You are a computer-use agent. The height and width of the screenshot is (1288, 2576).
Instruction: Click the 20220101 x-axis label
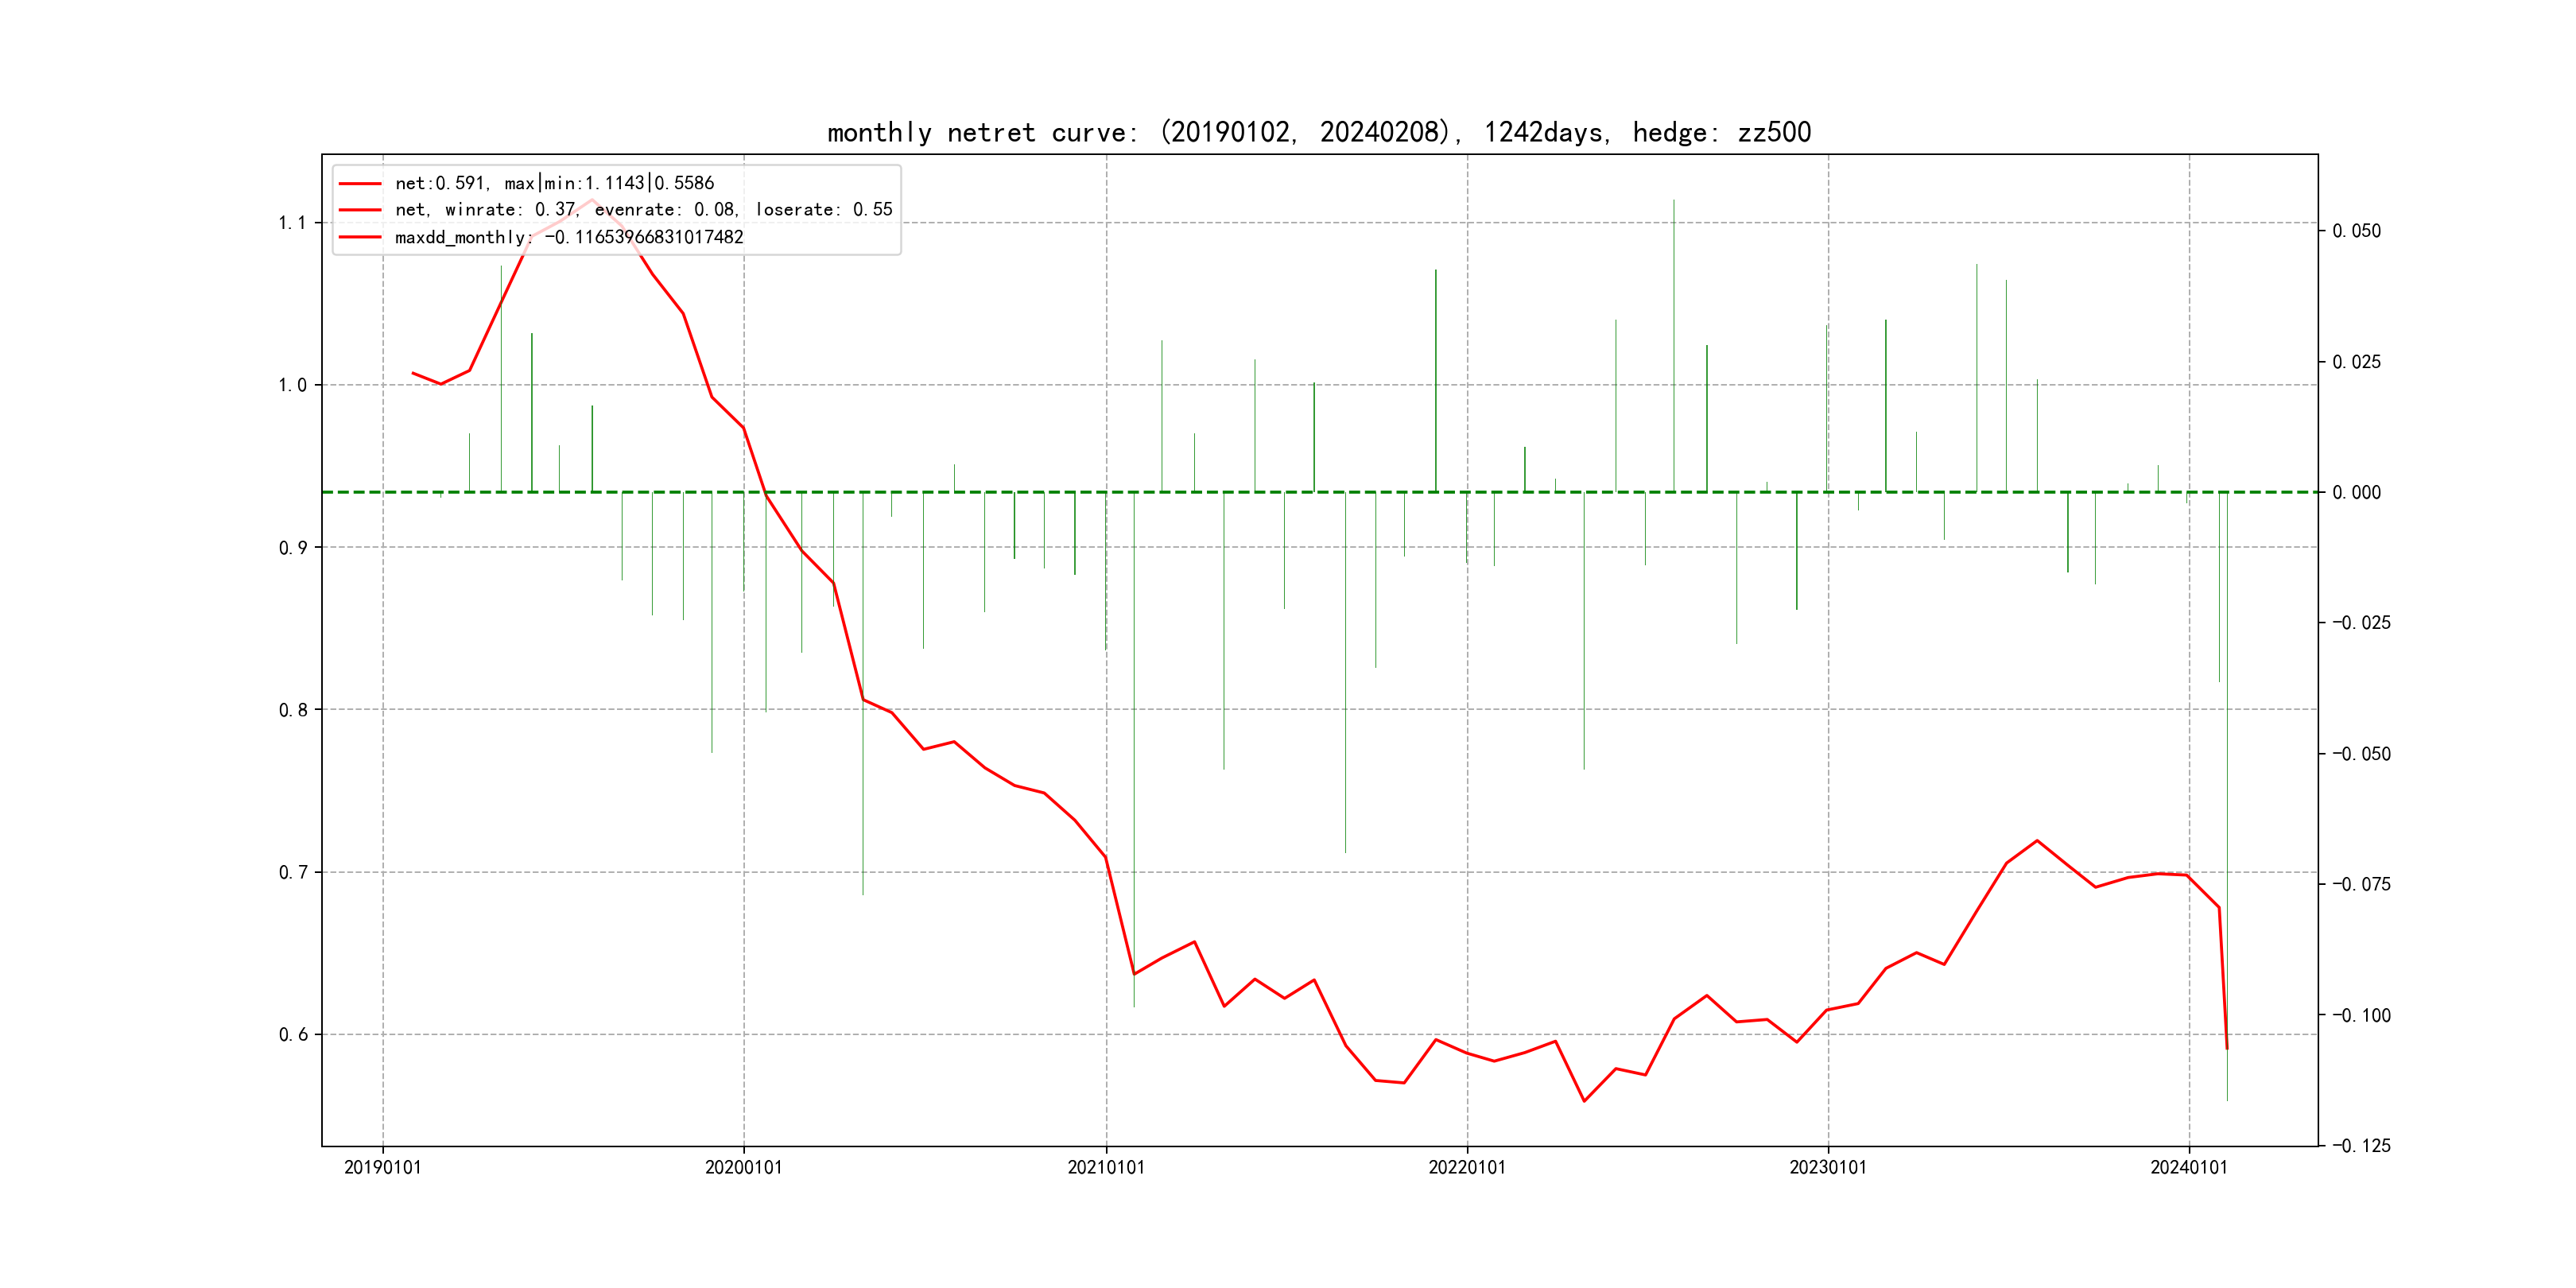point(1466,1167)
